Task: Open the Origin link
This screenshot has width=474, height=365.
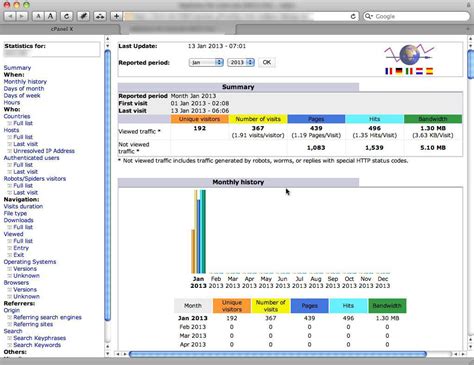Action: (12, 310)
